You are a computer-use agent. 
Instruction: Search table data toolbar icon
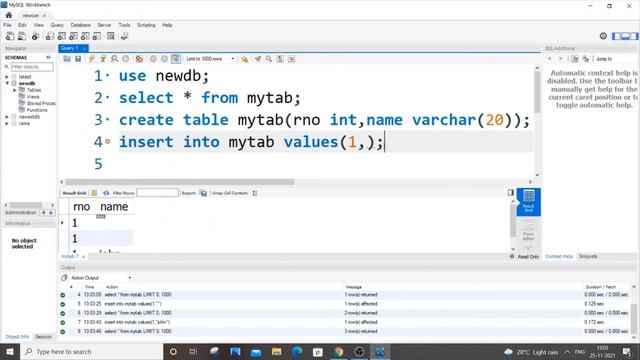click(111, 36)
